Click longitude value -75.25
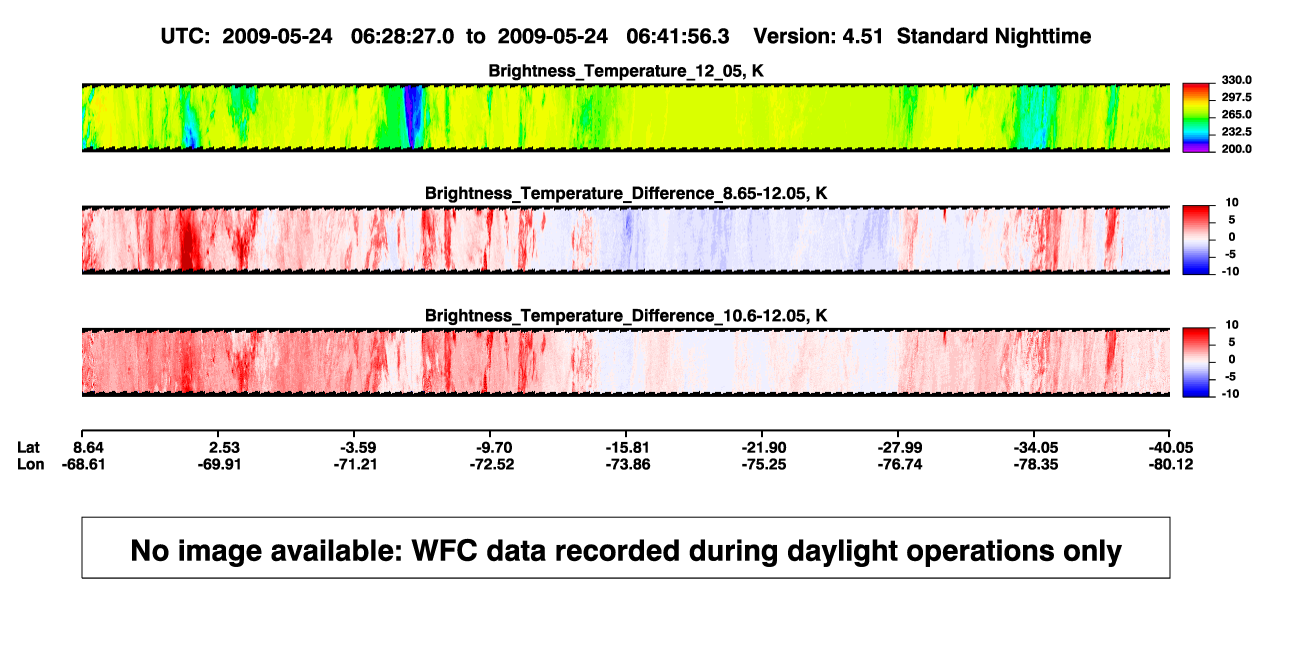The width and height of the screenshot is (1300, 667). (762, 464)
